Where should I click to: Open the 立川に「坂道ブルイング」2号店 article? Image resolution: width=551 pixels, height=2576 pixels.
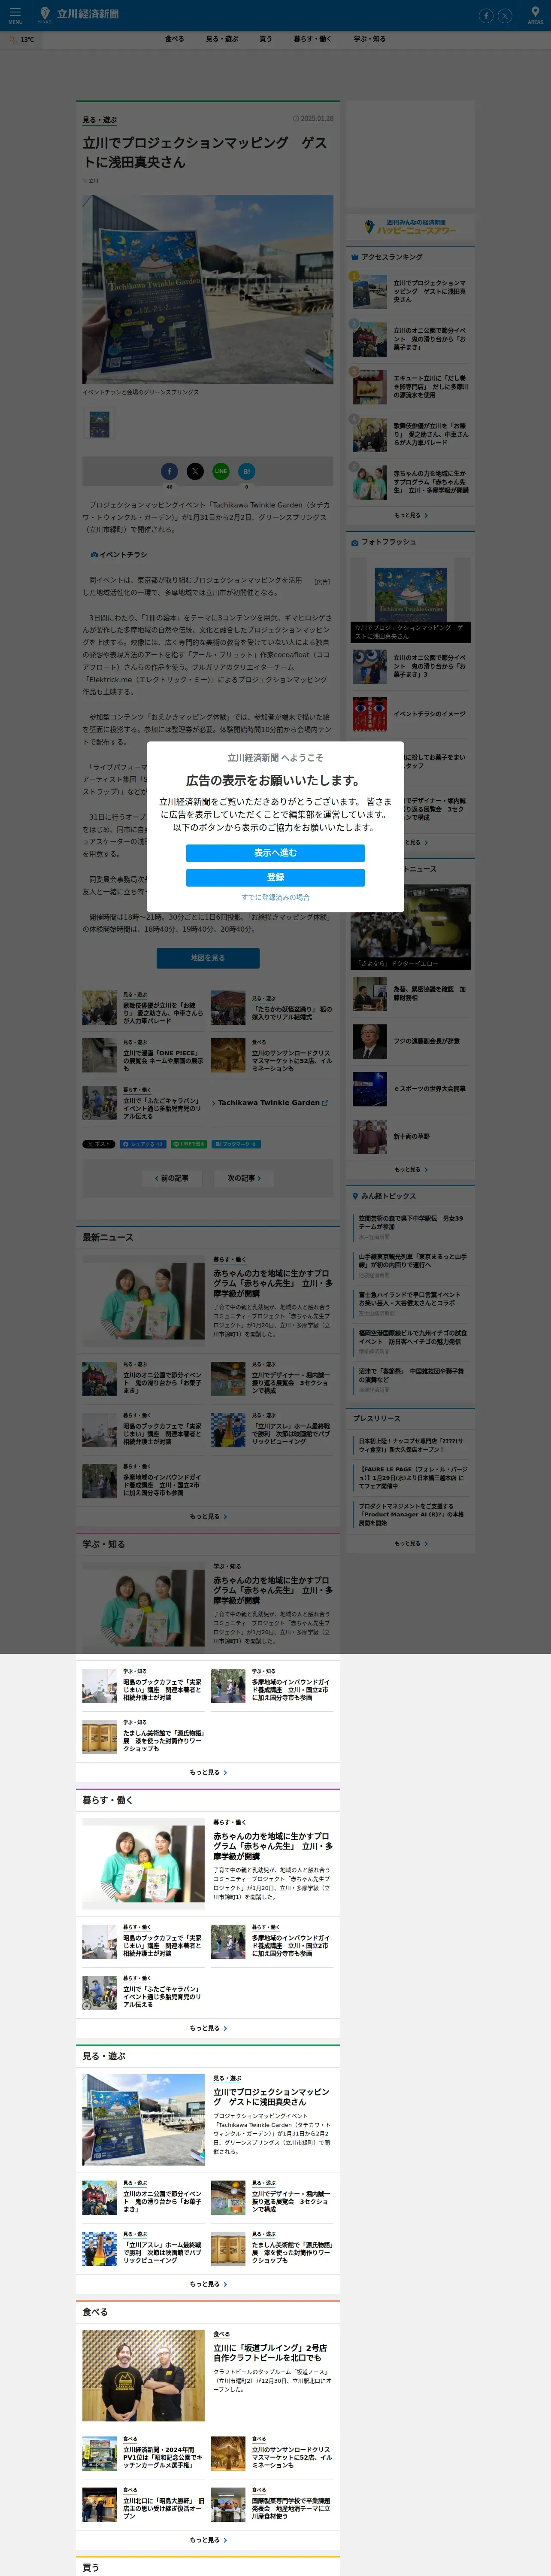coord(270,2353)
